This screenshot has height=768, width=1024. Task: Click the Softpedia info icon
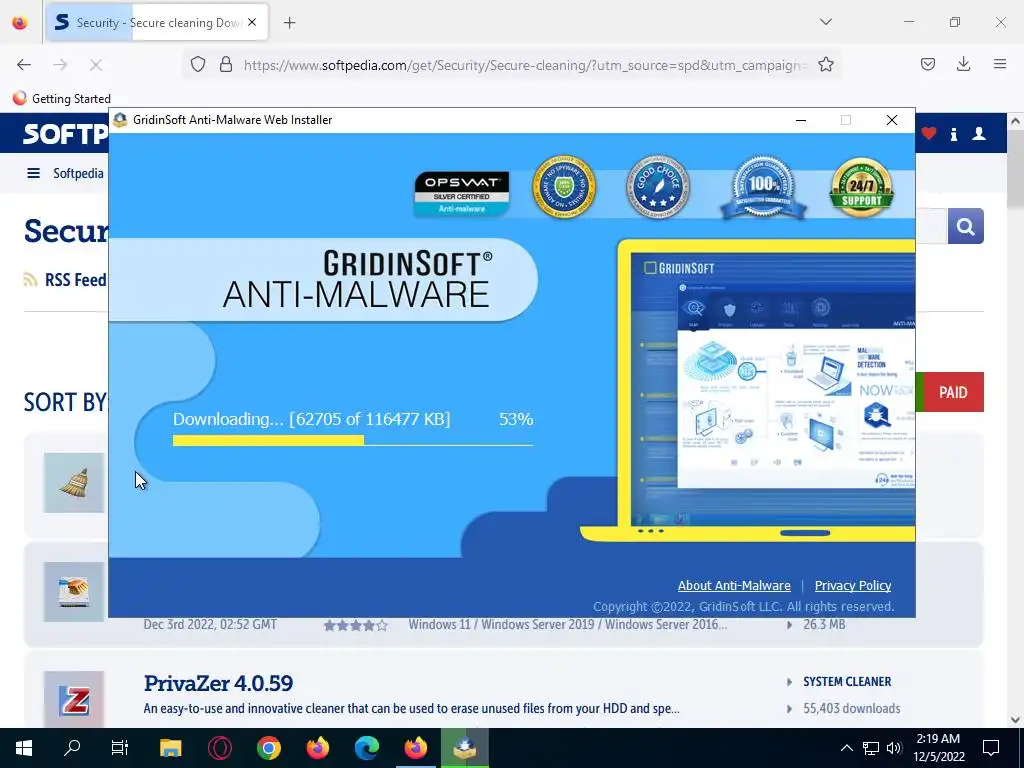tap(953, 135)
